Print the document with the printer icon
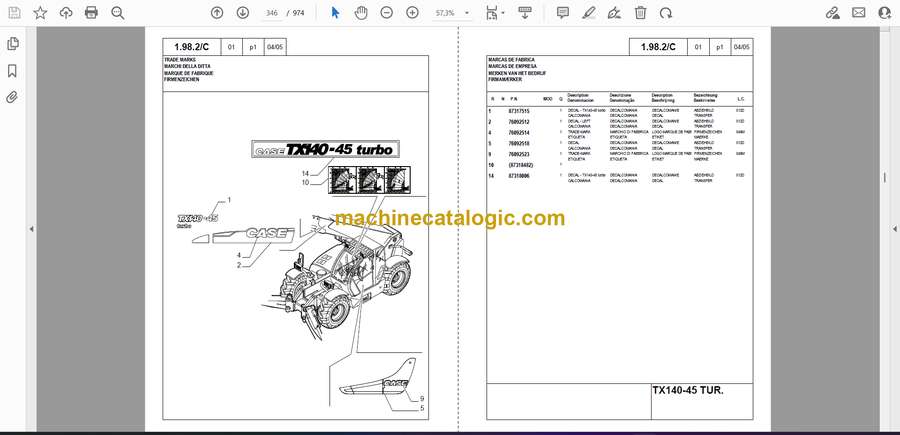Image resolution: width=900 pixels, height=435 pixels. [x=91, y=13]
